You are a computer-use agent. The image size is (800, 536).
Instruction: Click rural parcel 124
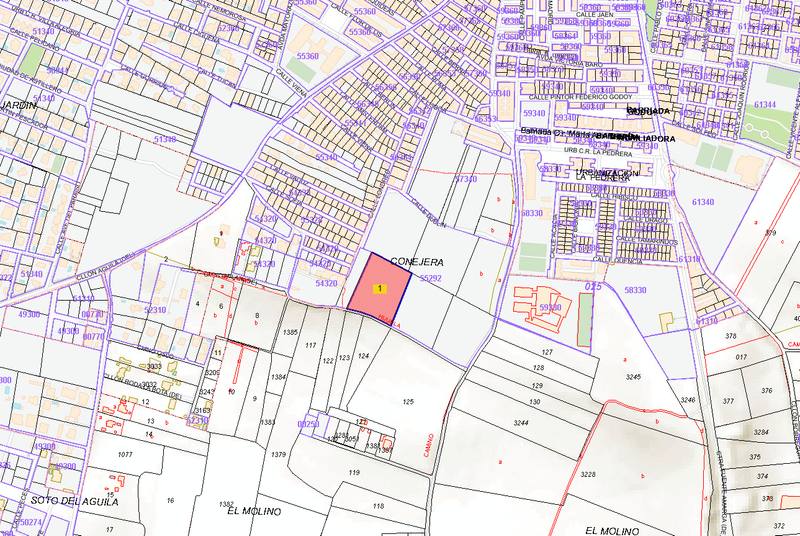pos(363,356)
